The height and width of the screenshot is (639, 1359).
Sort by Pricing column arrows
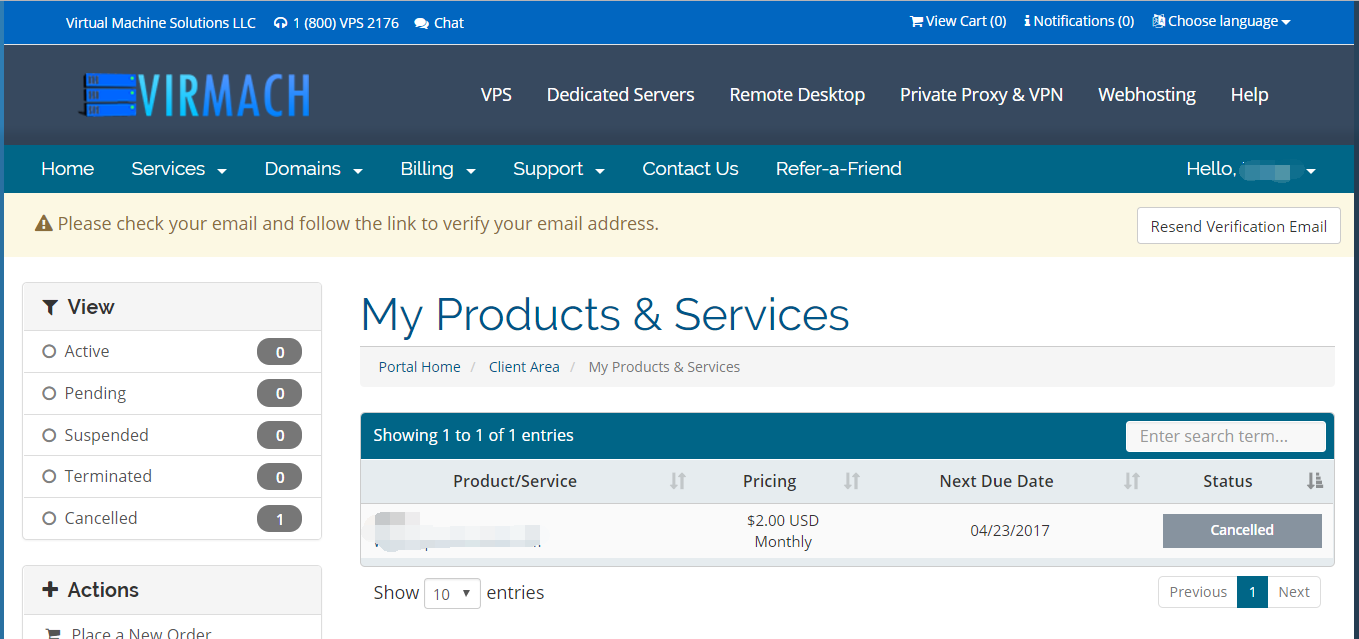click(852, 481)
